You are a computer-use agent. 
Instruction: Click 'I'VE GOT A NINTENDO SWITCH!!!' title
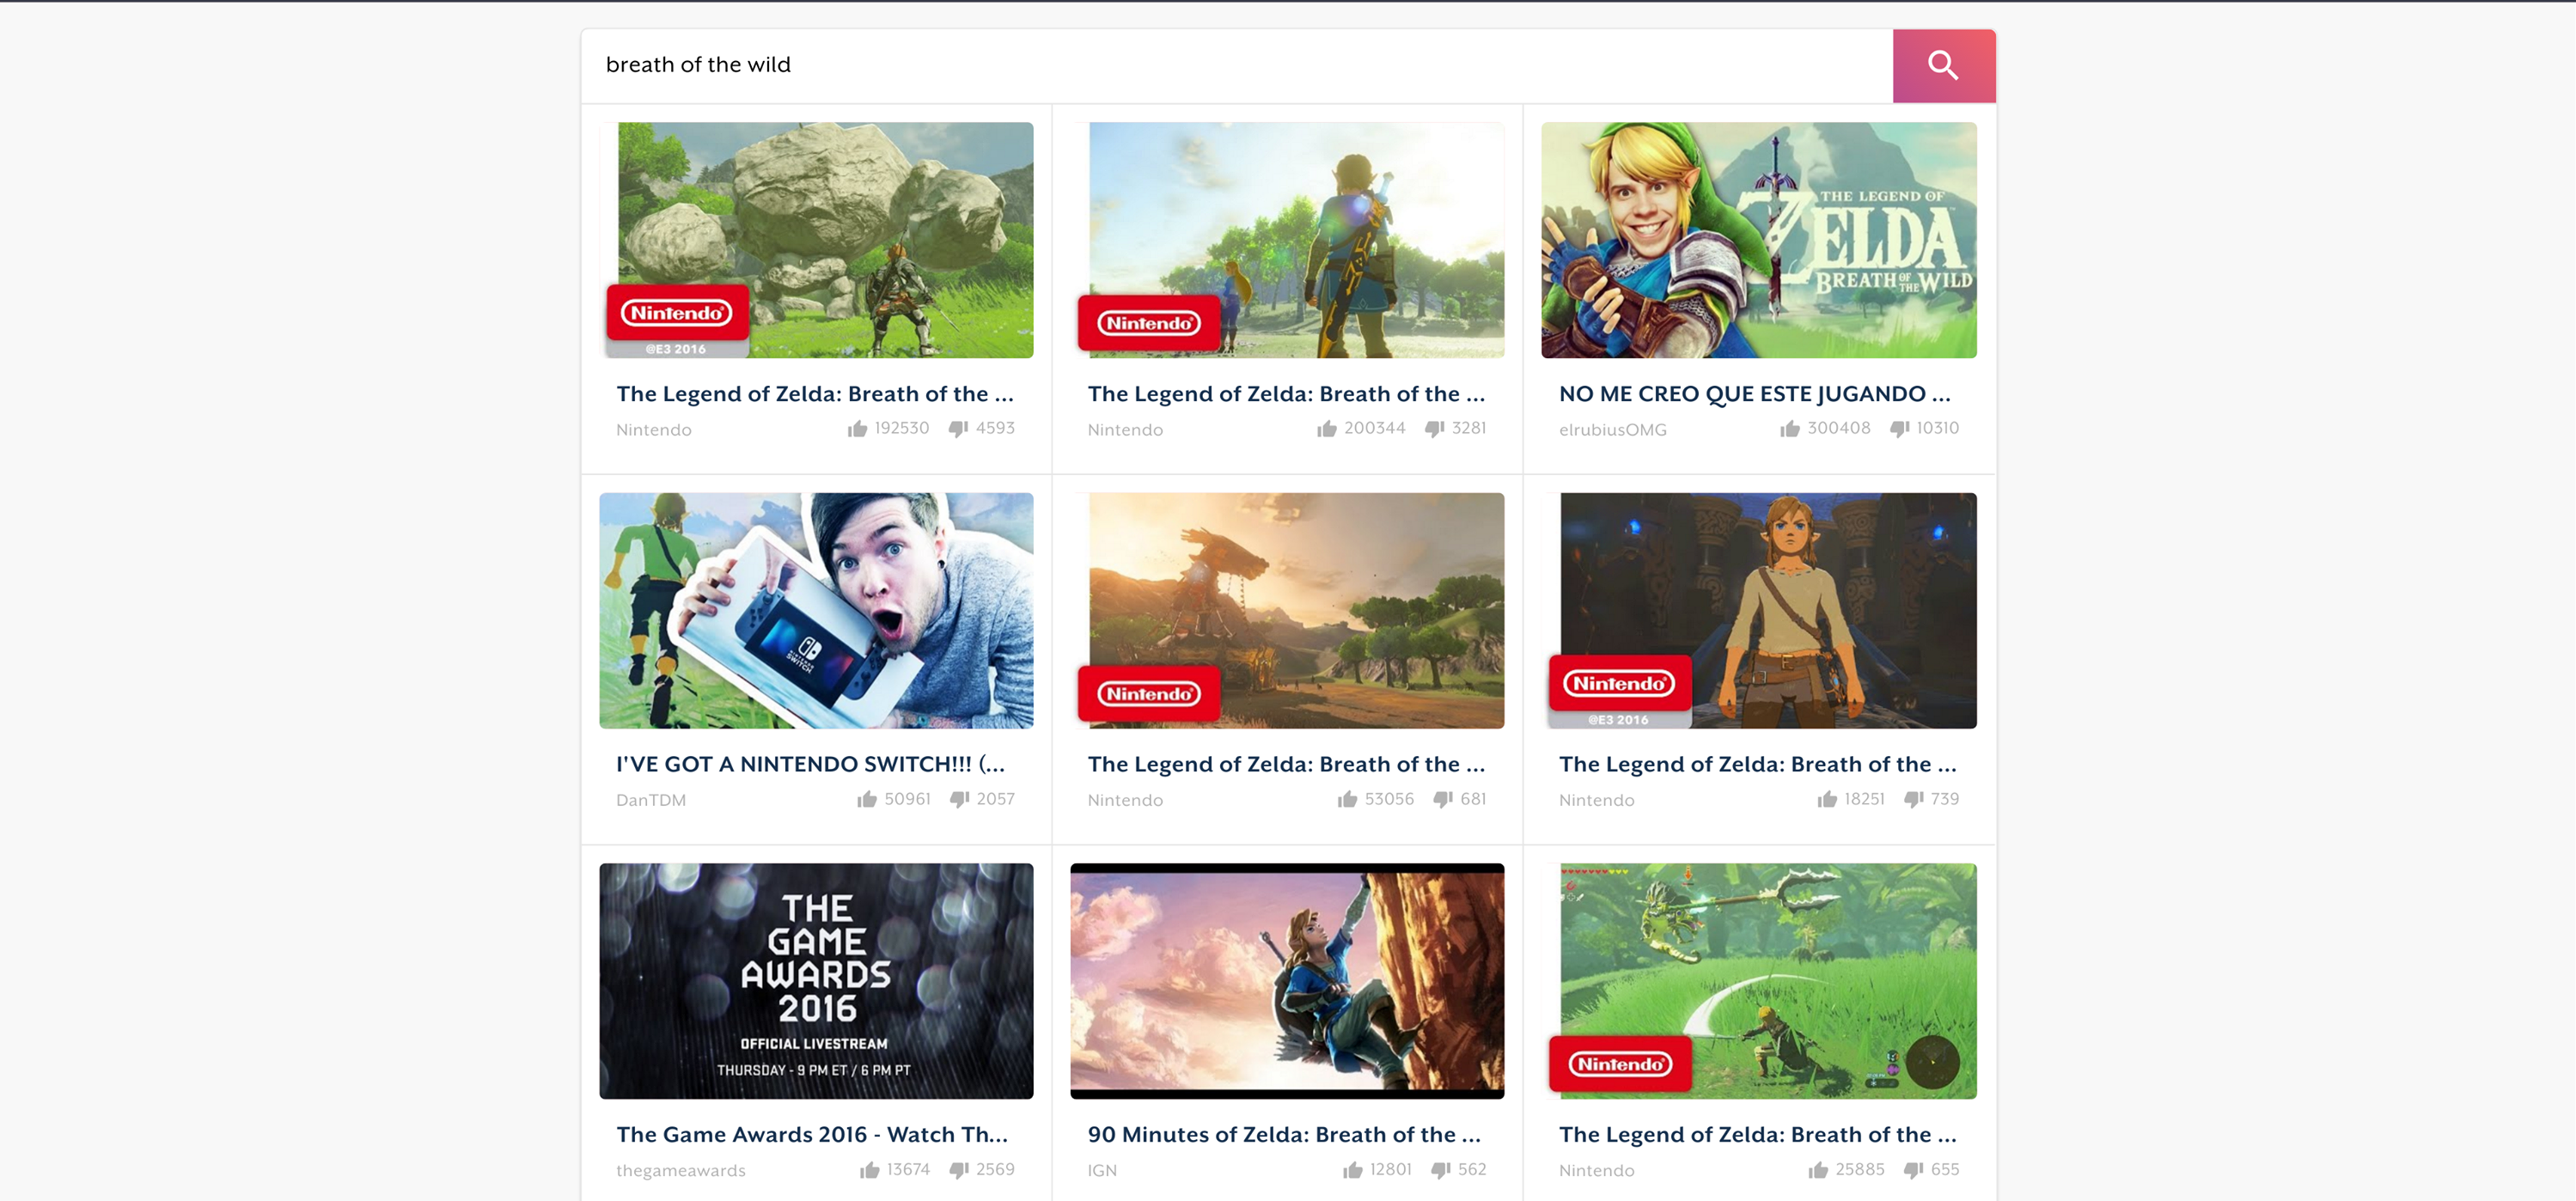(x=810, y=764)
